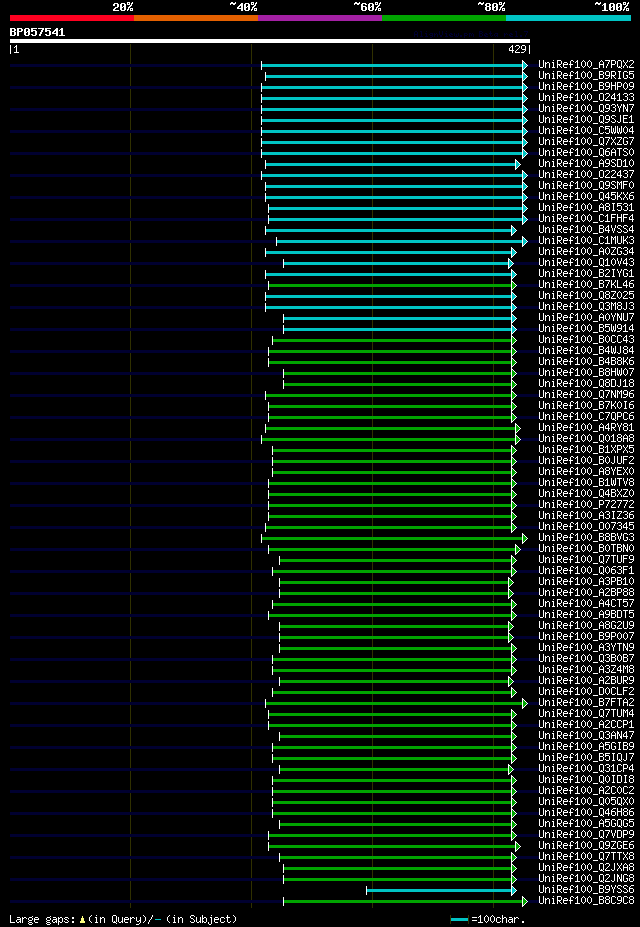Click the red 20% identity legend segment
Image resolution: width=640 pixels, height=927 pixels.
click(x=72, y=18)
